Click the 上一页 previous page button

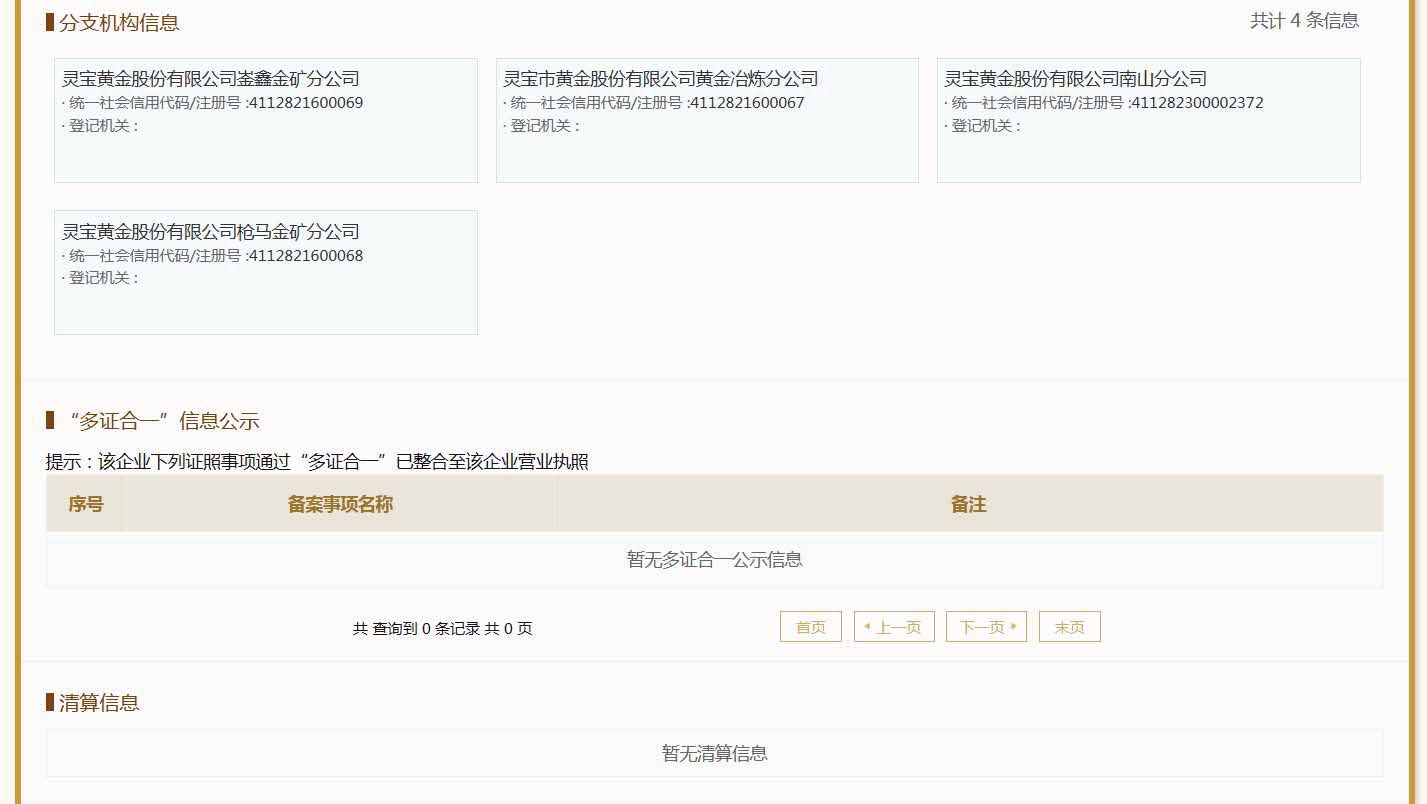point(894,627)
